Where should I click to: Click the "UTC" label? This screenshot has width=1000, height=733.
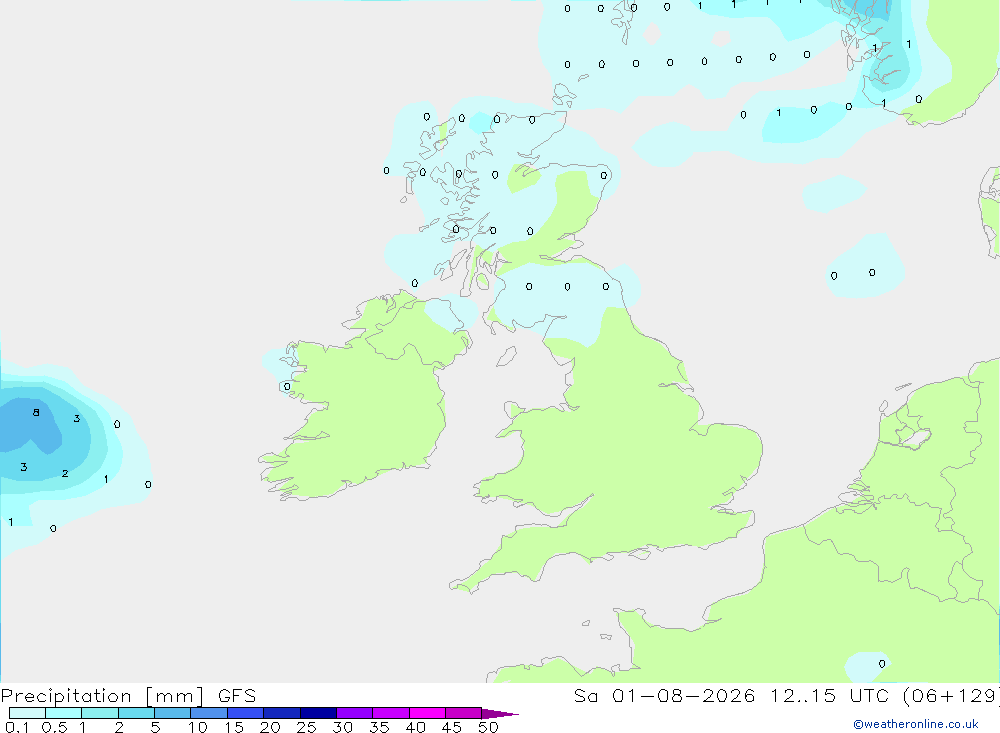[x=871, y=696]
